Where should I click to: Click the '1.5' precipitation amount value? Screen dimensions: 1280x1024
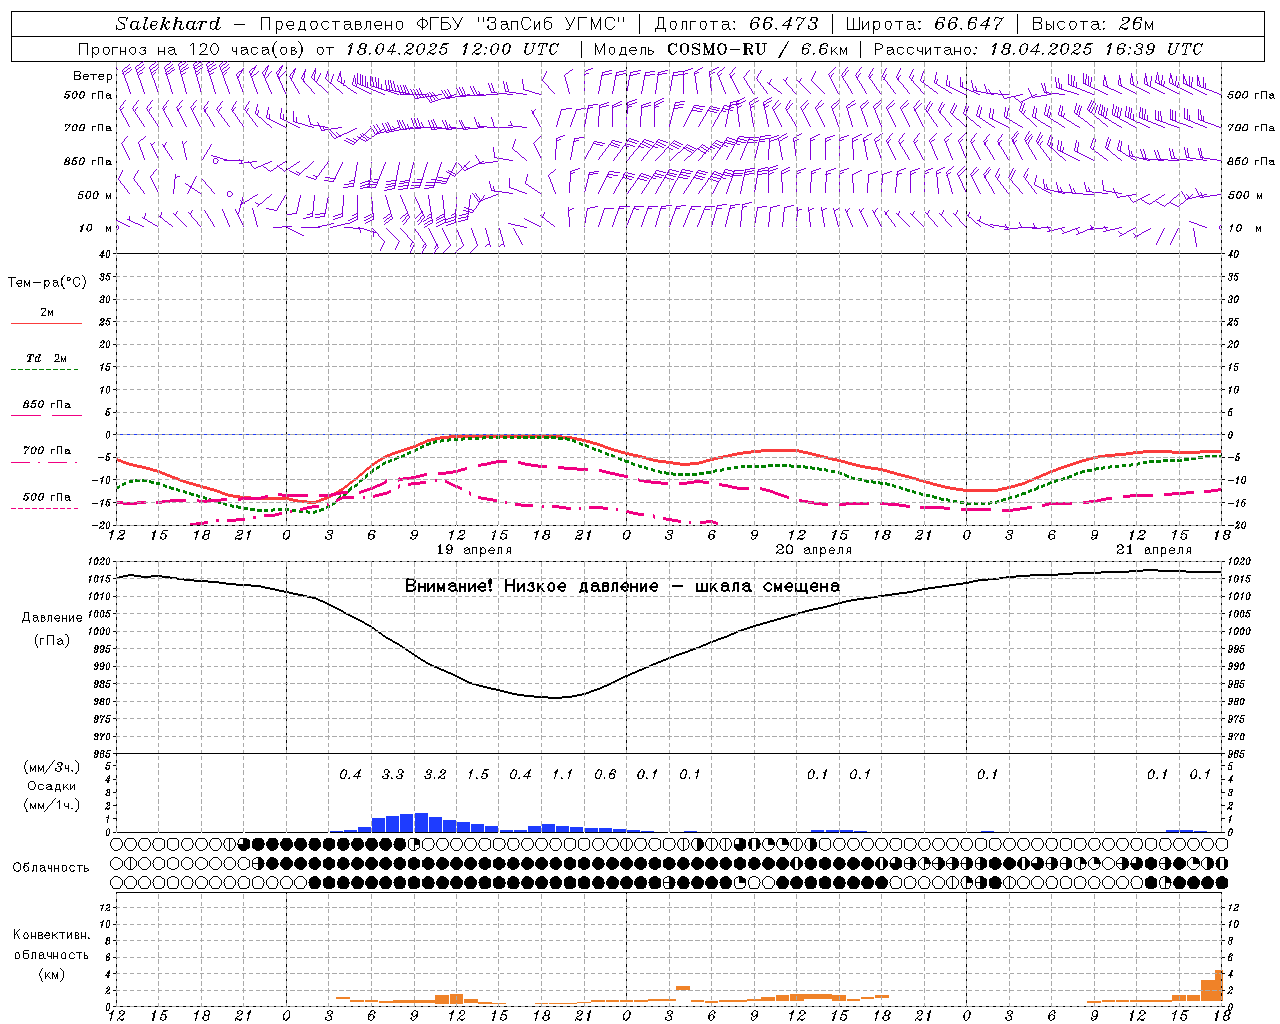pos(478,774)
